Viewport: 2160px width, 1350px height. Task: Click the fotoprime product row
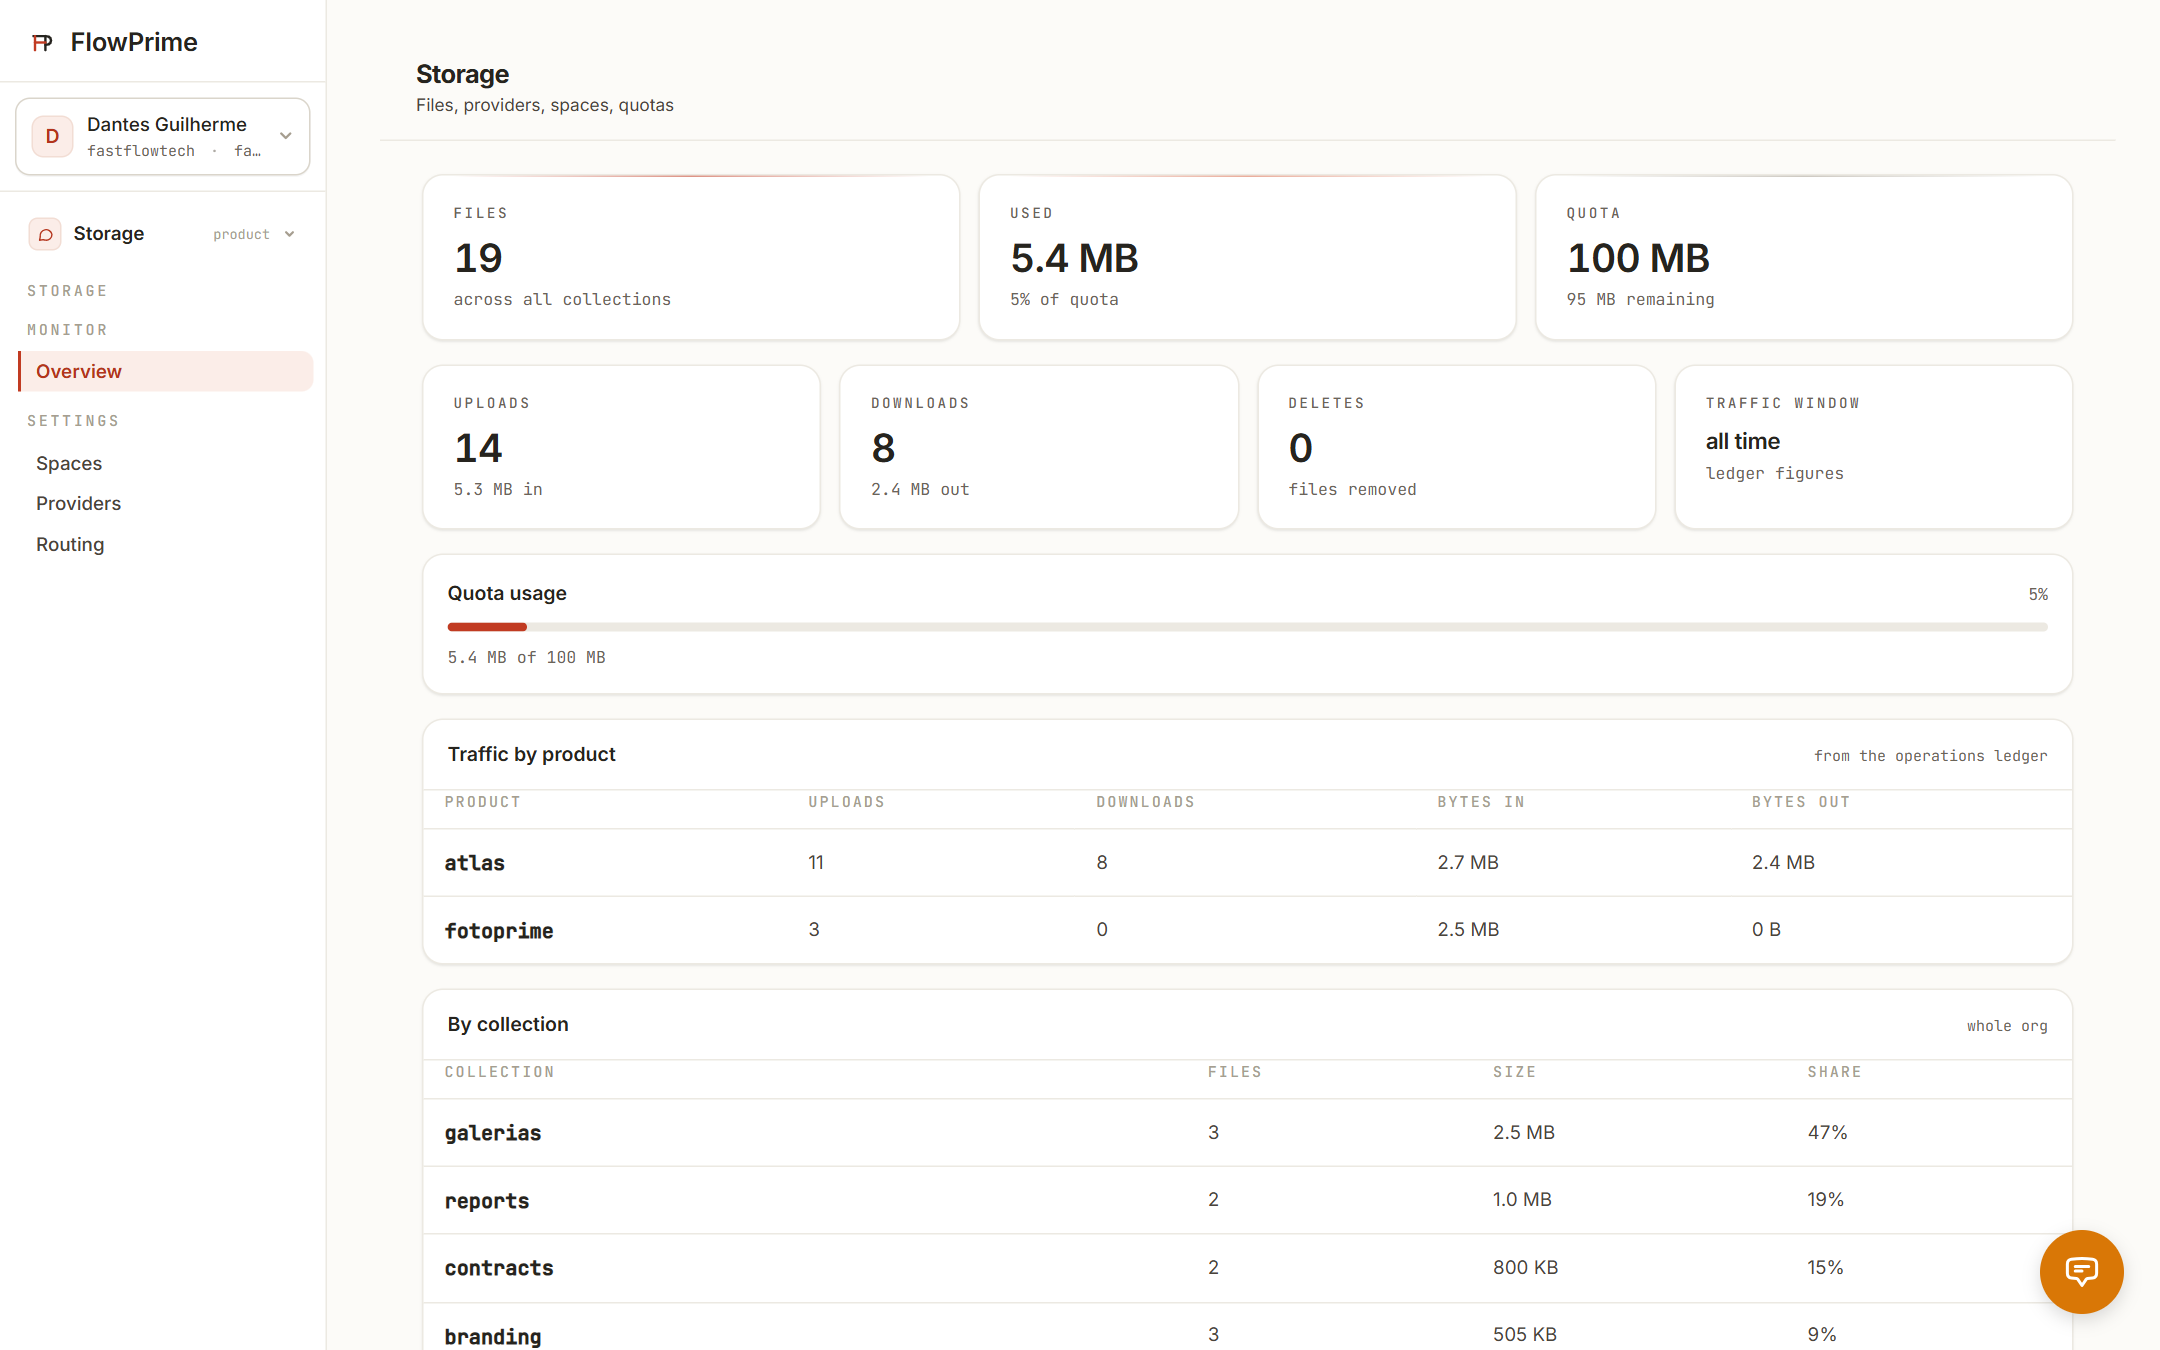1247,930
